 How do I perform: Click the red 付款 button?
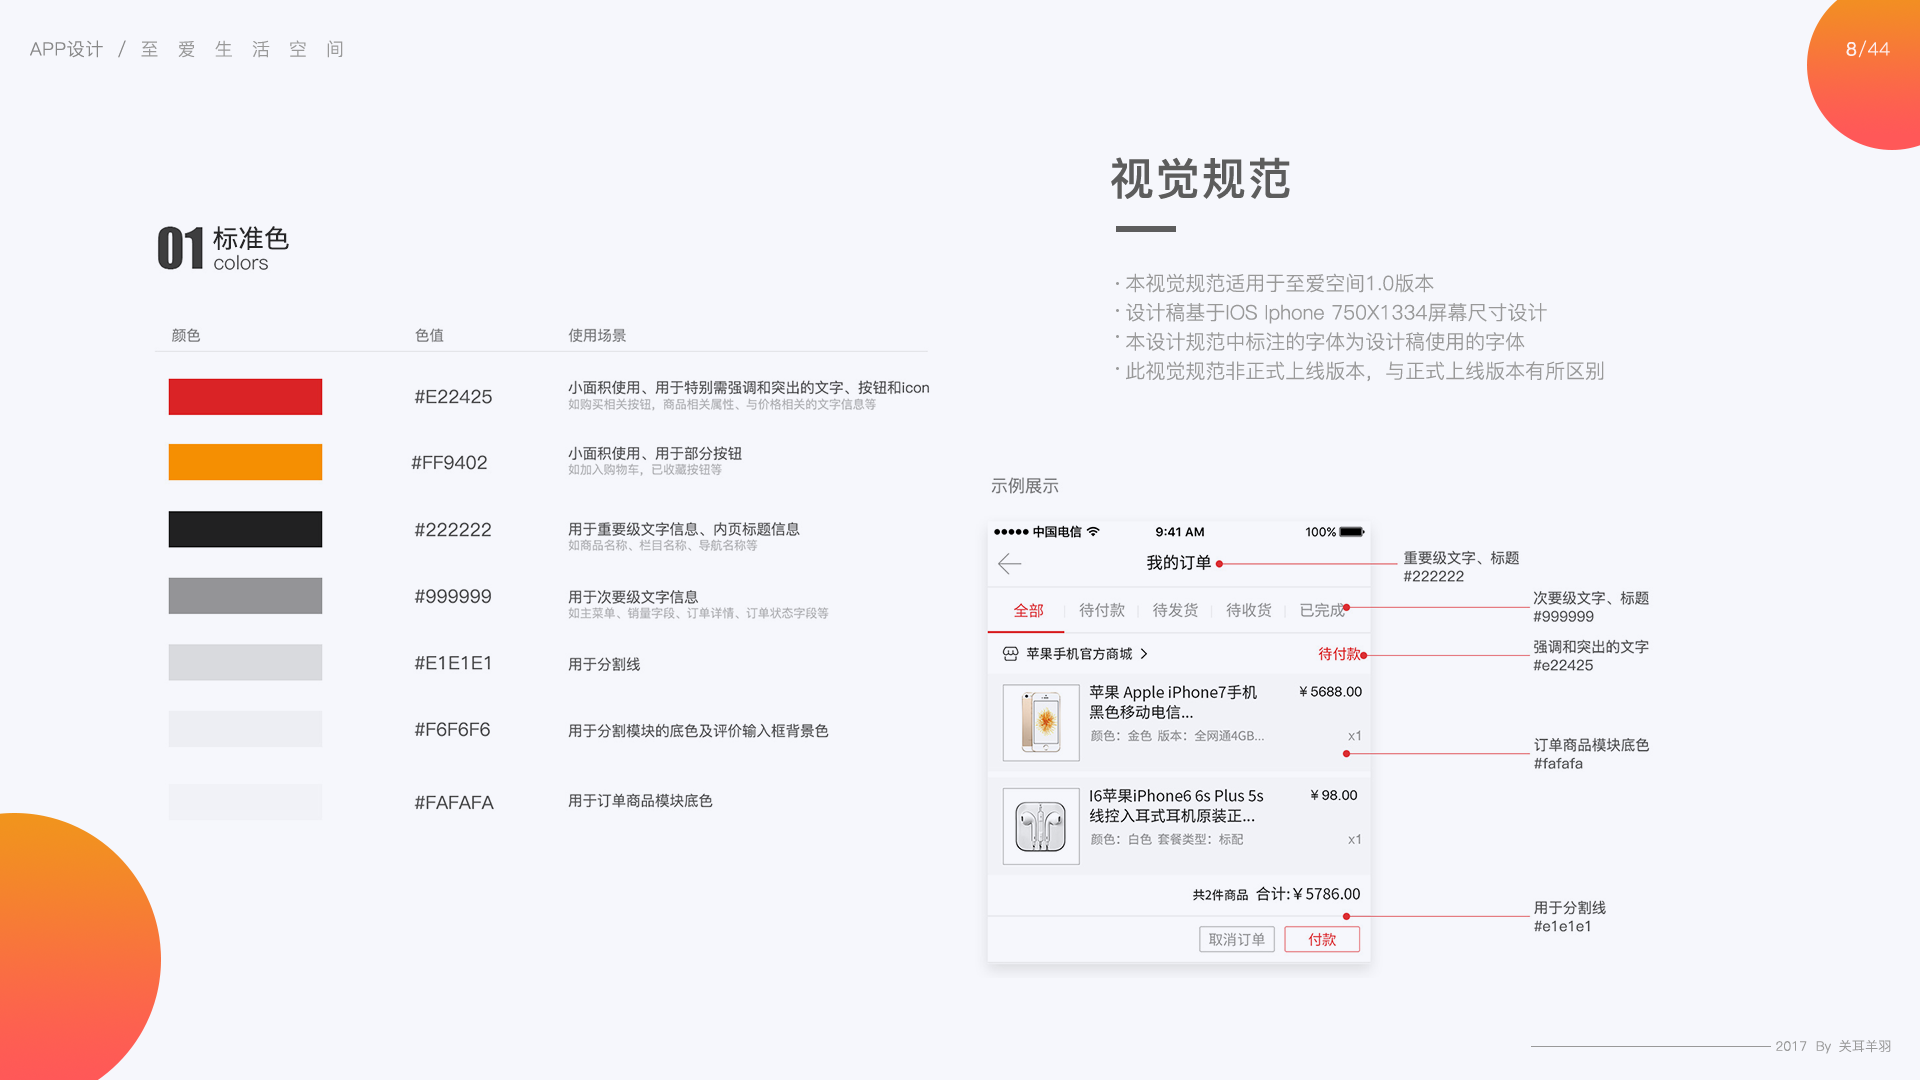pyautogui.click(x=1322, y=939)
